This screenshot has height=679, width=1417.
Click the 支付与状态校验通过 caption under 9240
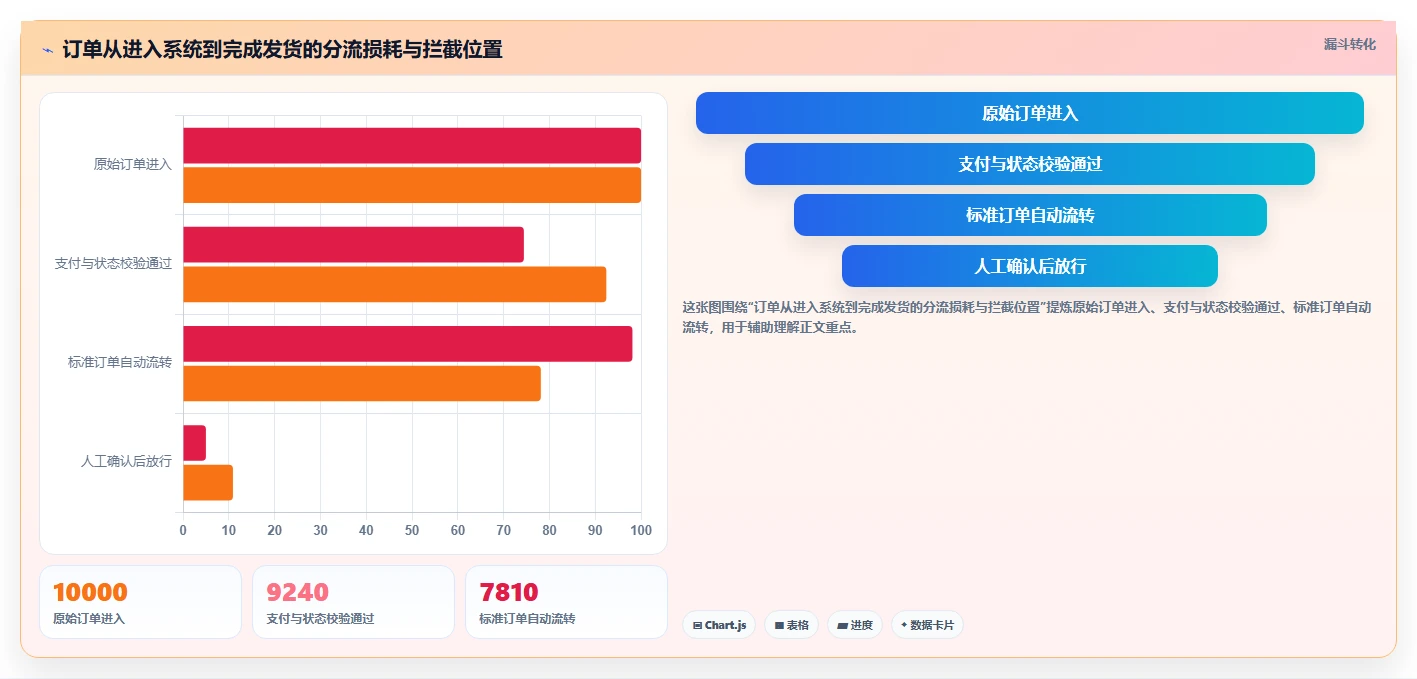click(x=320, y=619)
